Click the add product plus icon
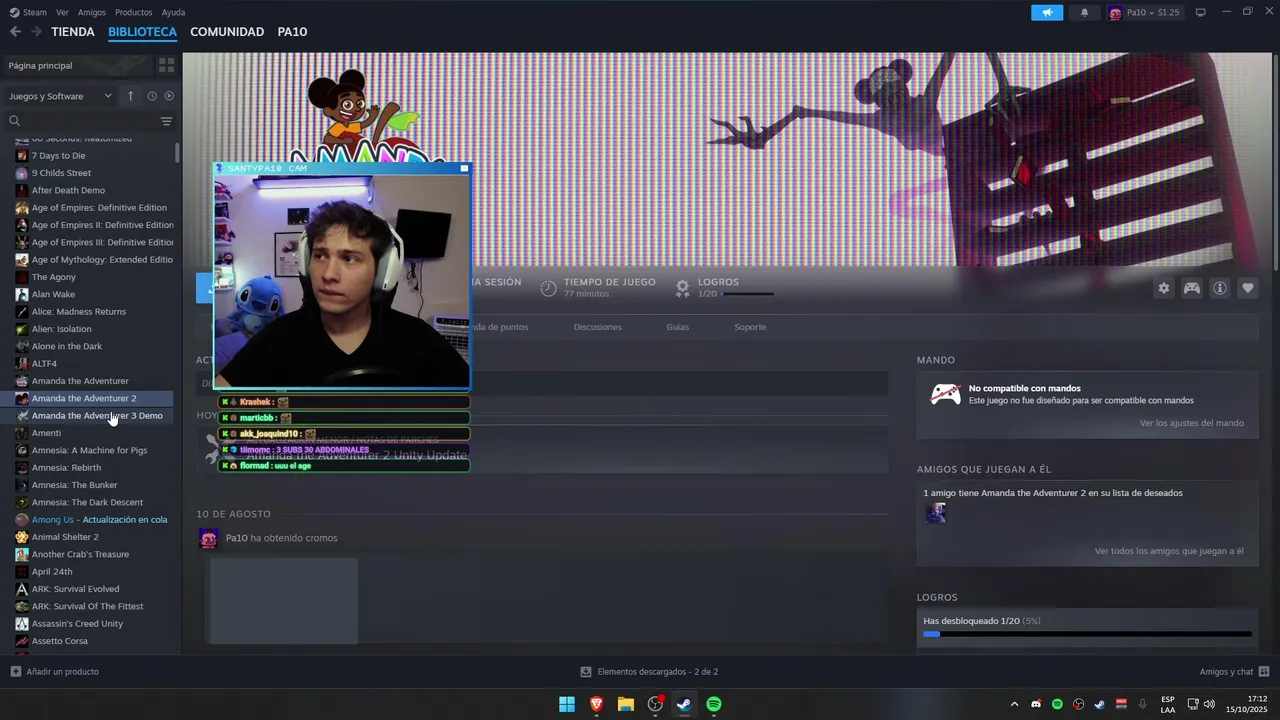Image resolution: width=1280 pixels, height=720 pixels. click(15, 672)
